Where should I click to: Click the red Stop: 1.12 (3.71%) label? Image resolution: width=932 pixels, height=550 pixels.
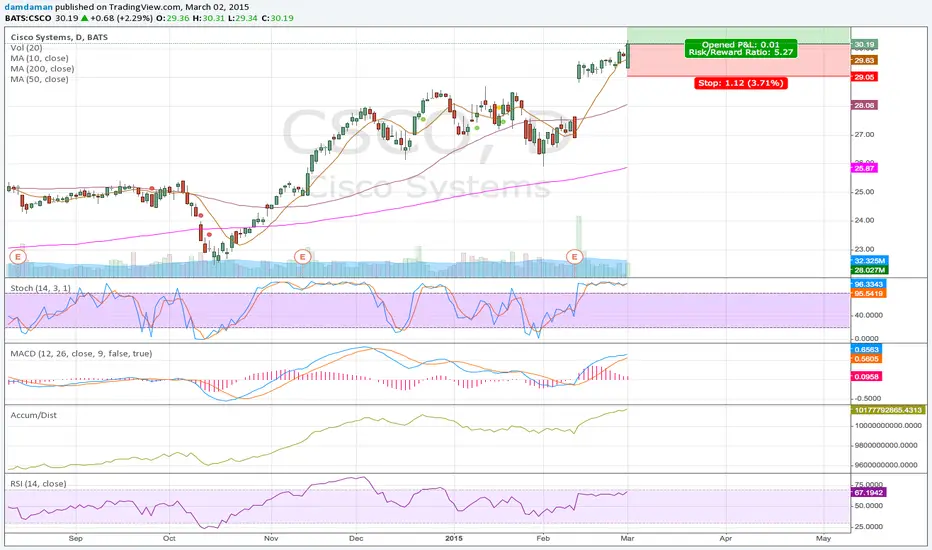(741, 83)
